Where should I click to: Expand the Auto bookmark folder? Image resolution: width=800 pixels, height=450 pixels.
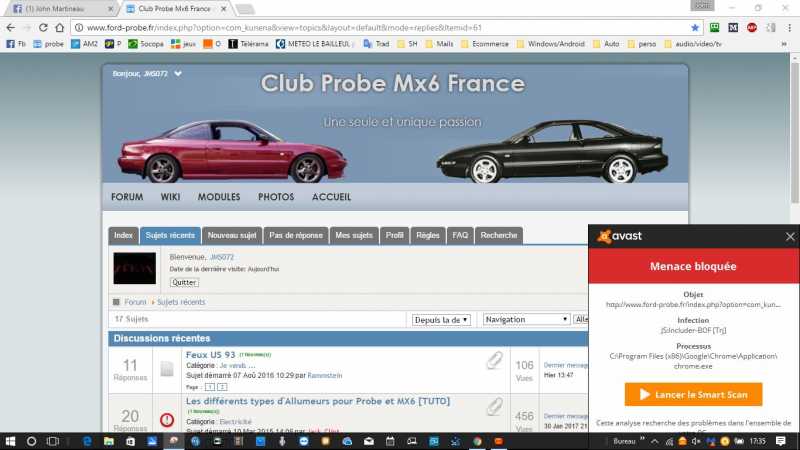coord(606,44)
